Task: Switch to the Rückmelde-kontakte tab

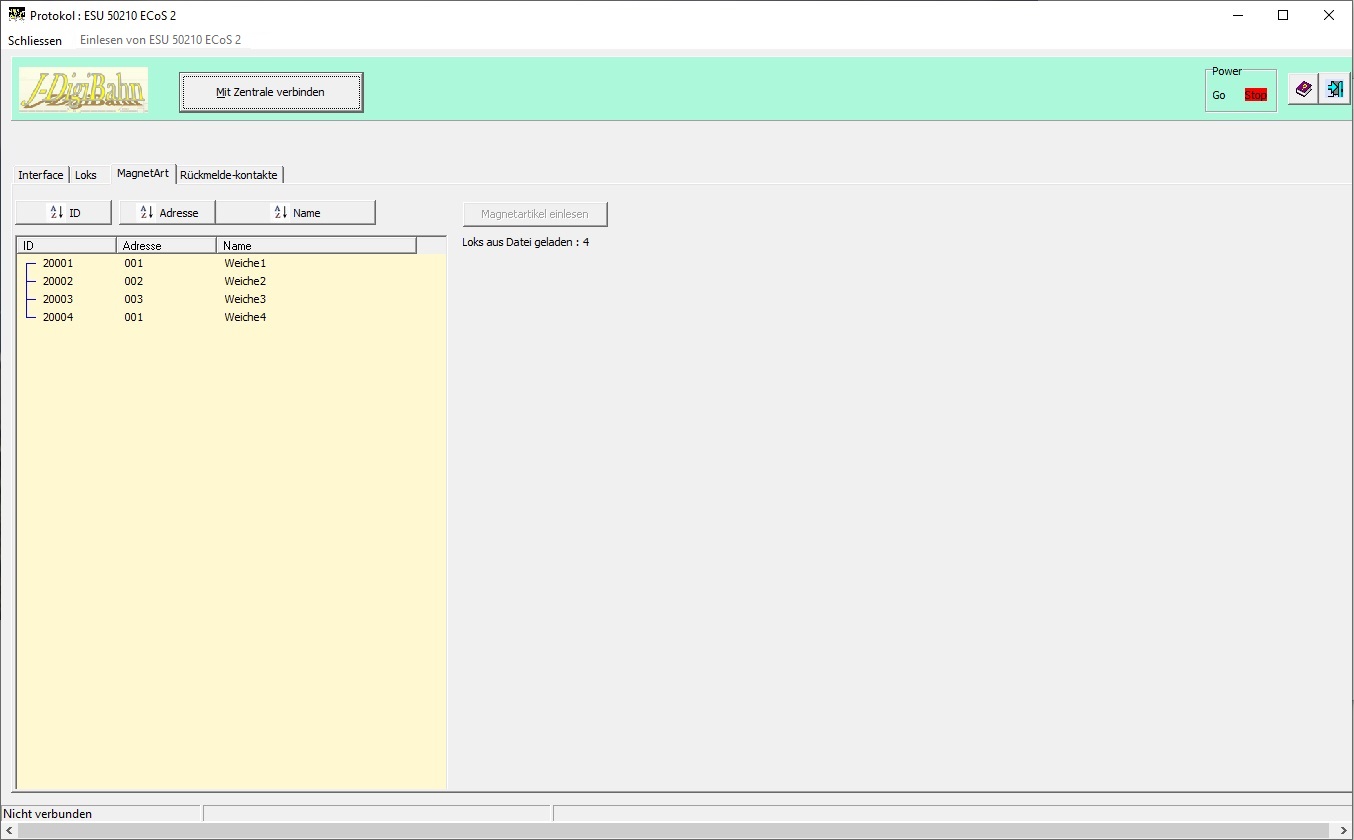Action: [229, 175]
